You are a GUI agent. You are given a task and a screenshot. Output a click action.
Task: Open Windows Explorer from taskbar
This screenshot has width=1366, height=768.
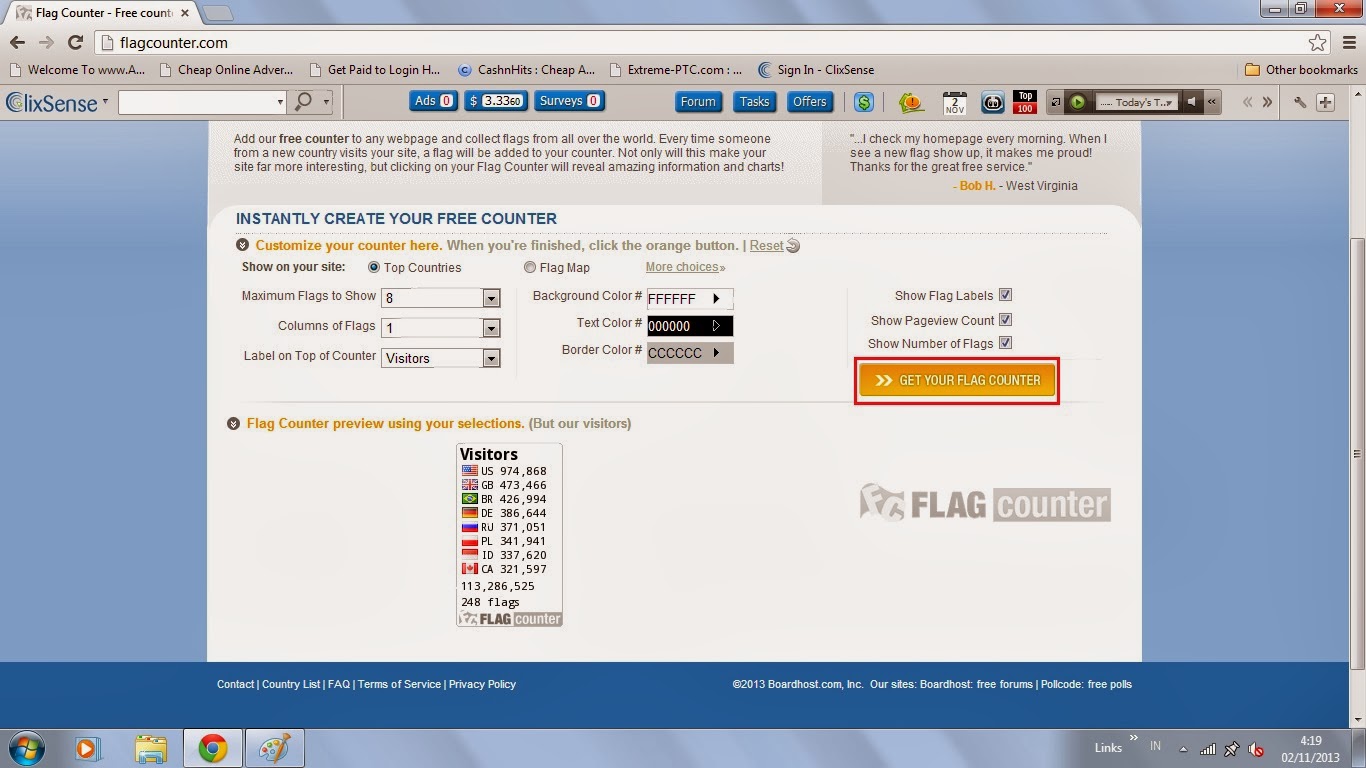(151, 748)
